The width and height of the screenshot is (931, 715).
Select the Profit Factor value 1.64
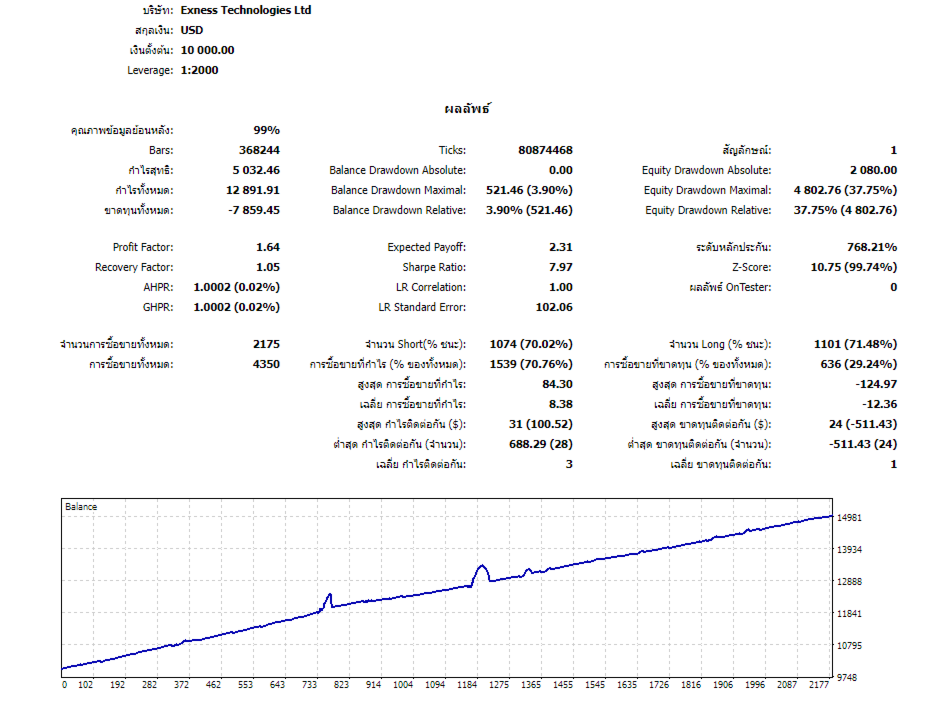click(268, 247)
